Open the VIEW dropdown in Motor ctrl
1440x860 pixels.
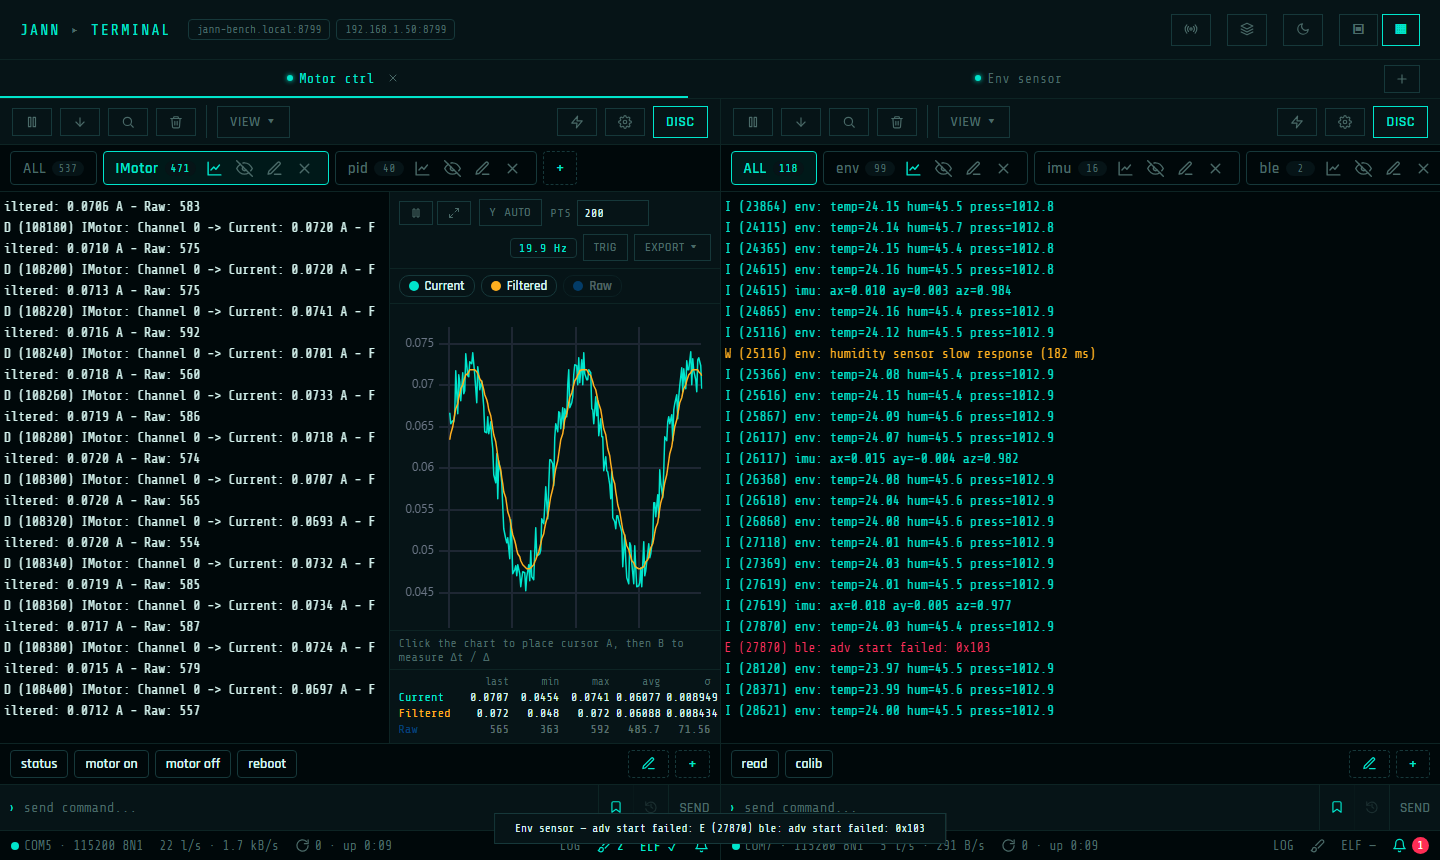click(x=253, y=122)
